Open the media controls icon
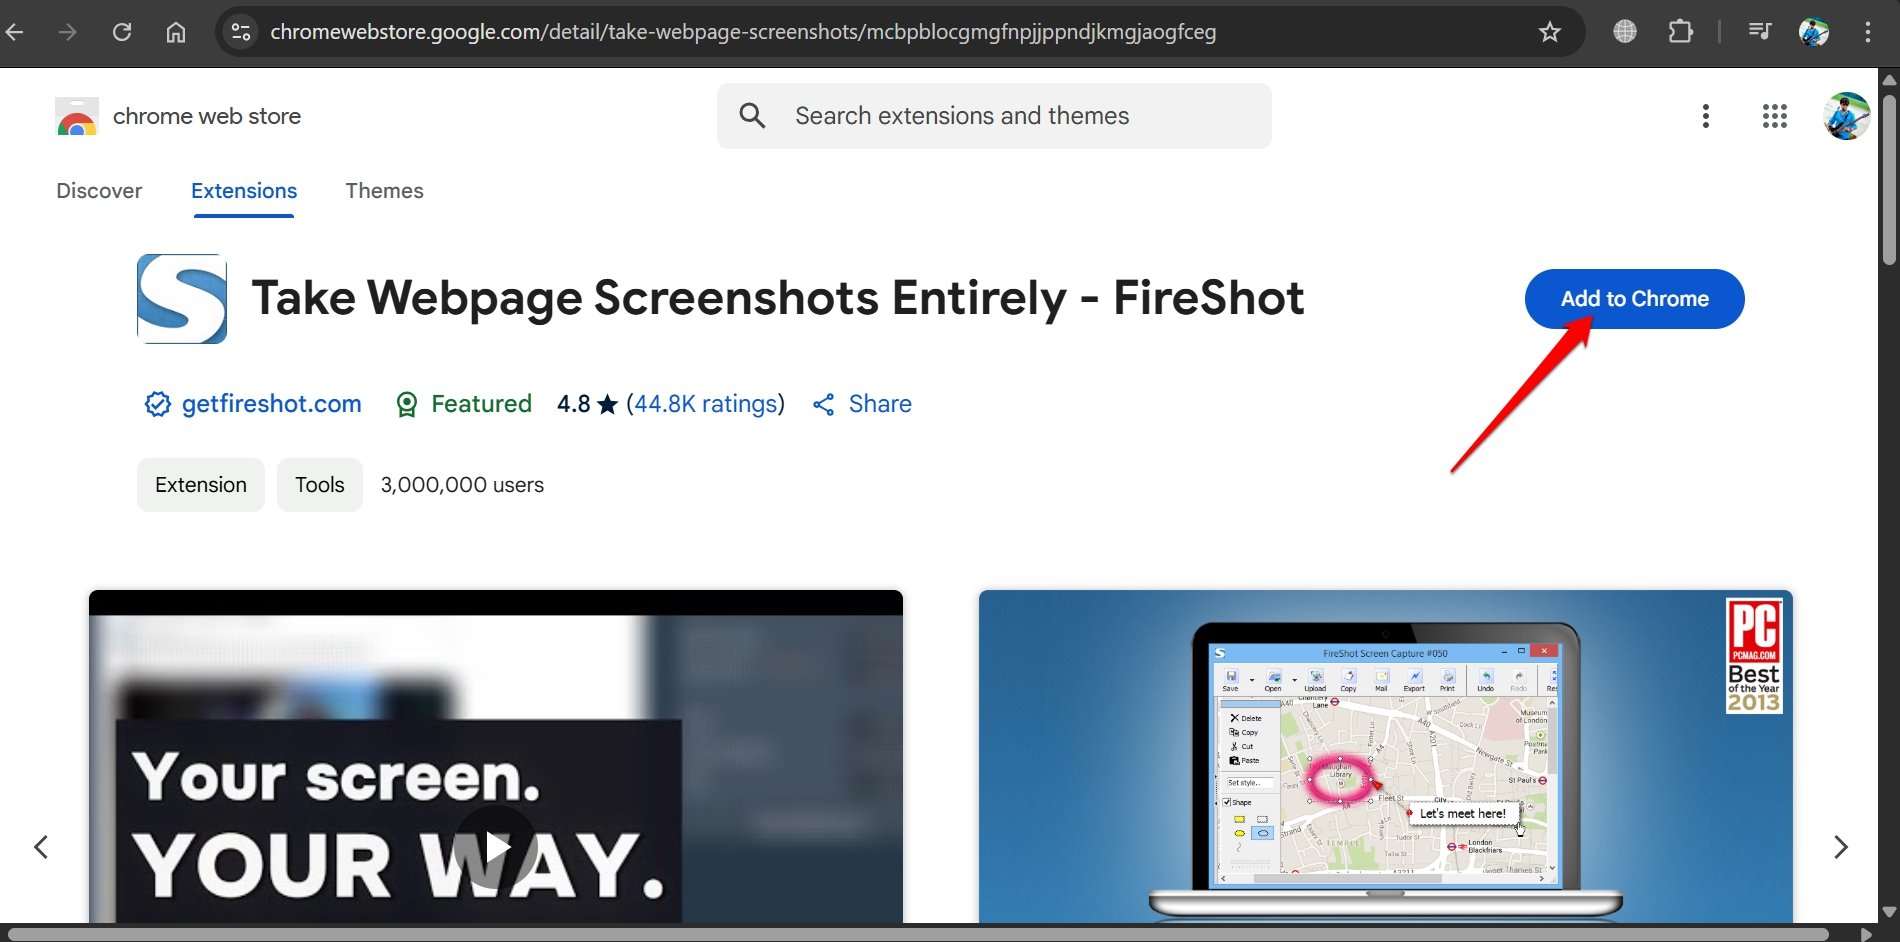This screenshot has height=942, width=1900. pos(1760,32)
